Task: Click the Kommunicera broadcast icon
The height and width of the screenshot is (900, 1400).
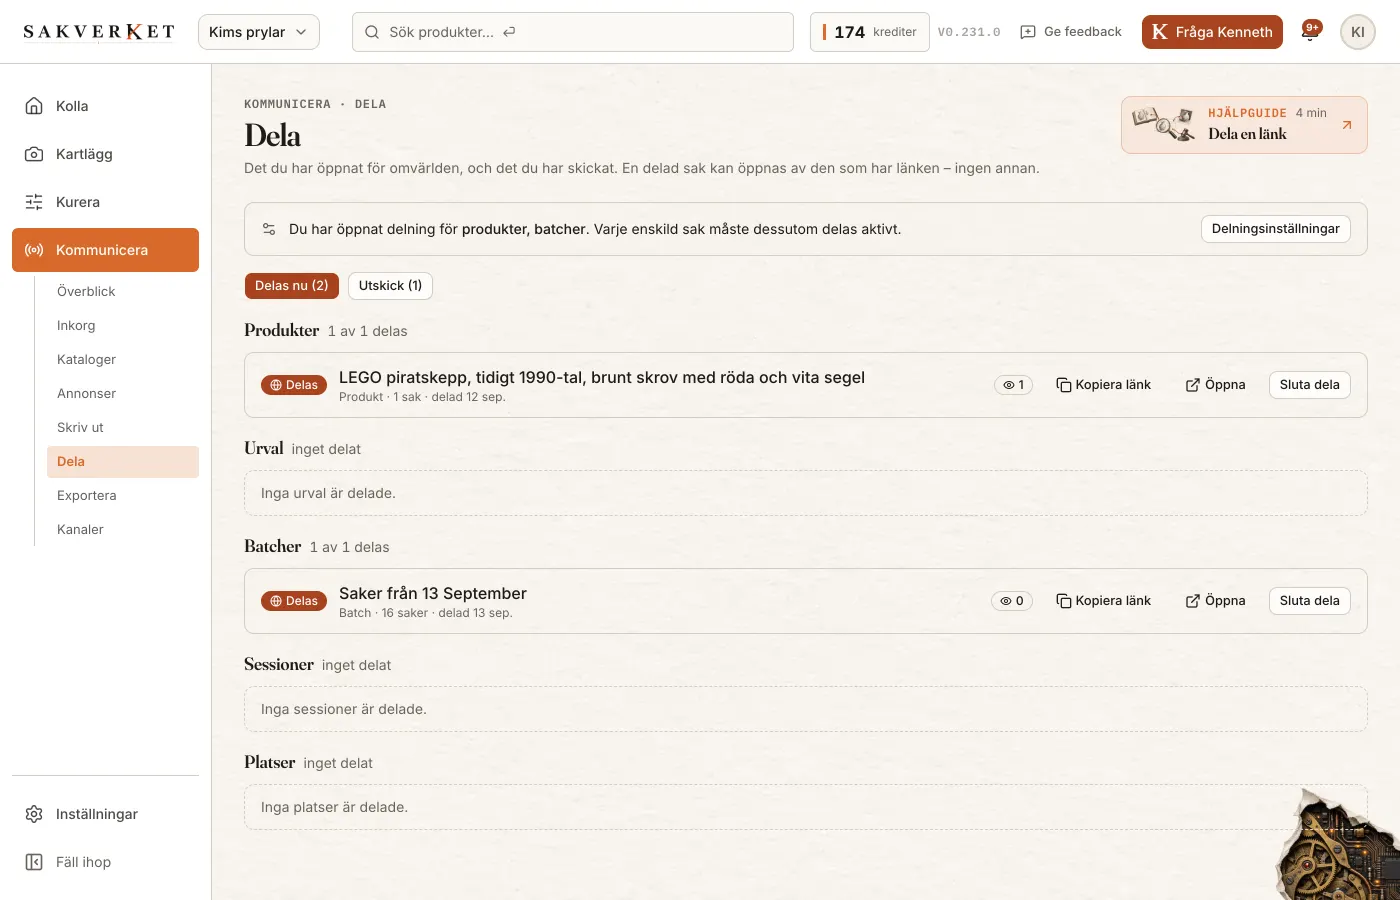Action: coord(34,250)
